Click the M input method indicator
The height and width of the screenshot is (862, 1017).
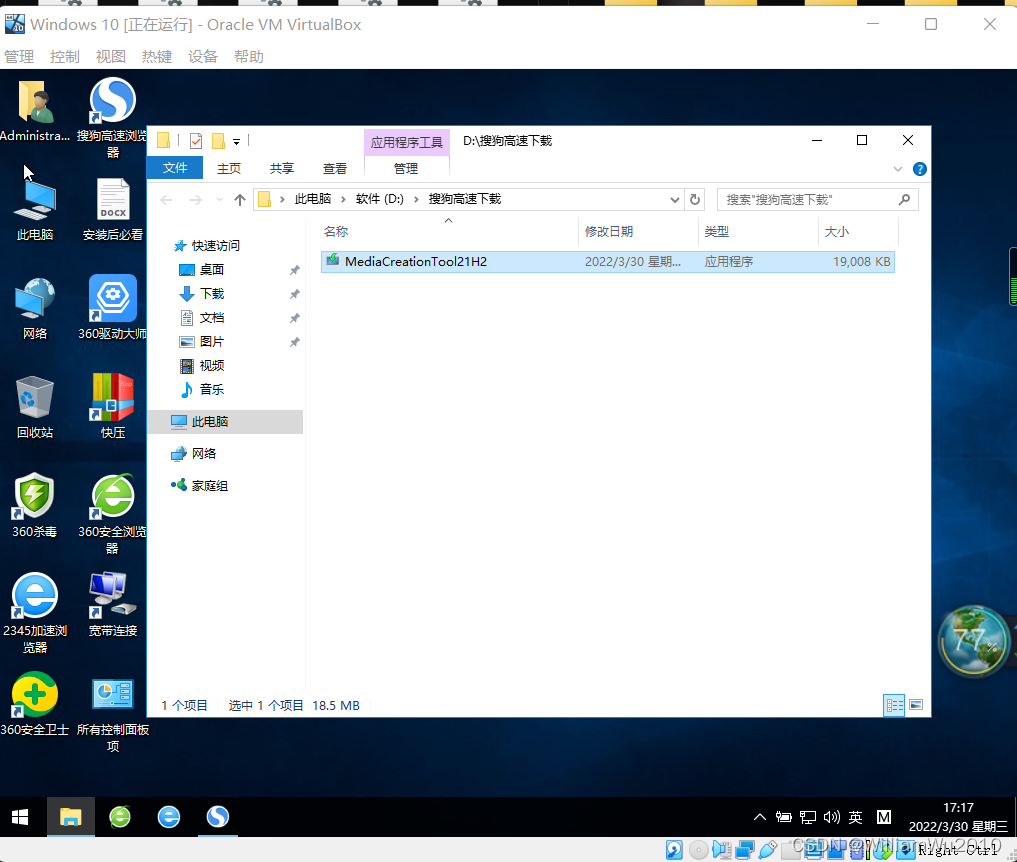883,817
